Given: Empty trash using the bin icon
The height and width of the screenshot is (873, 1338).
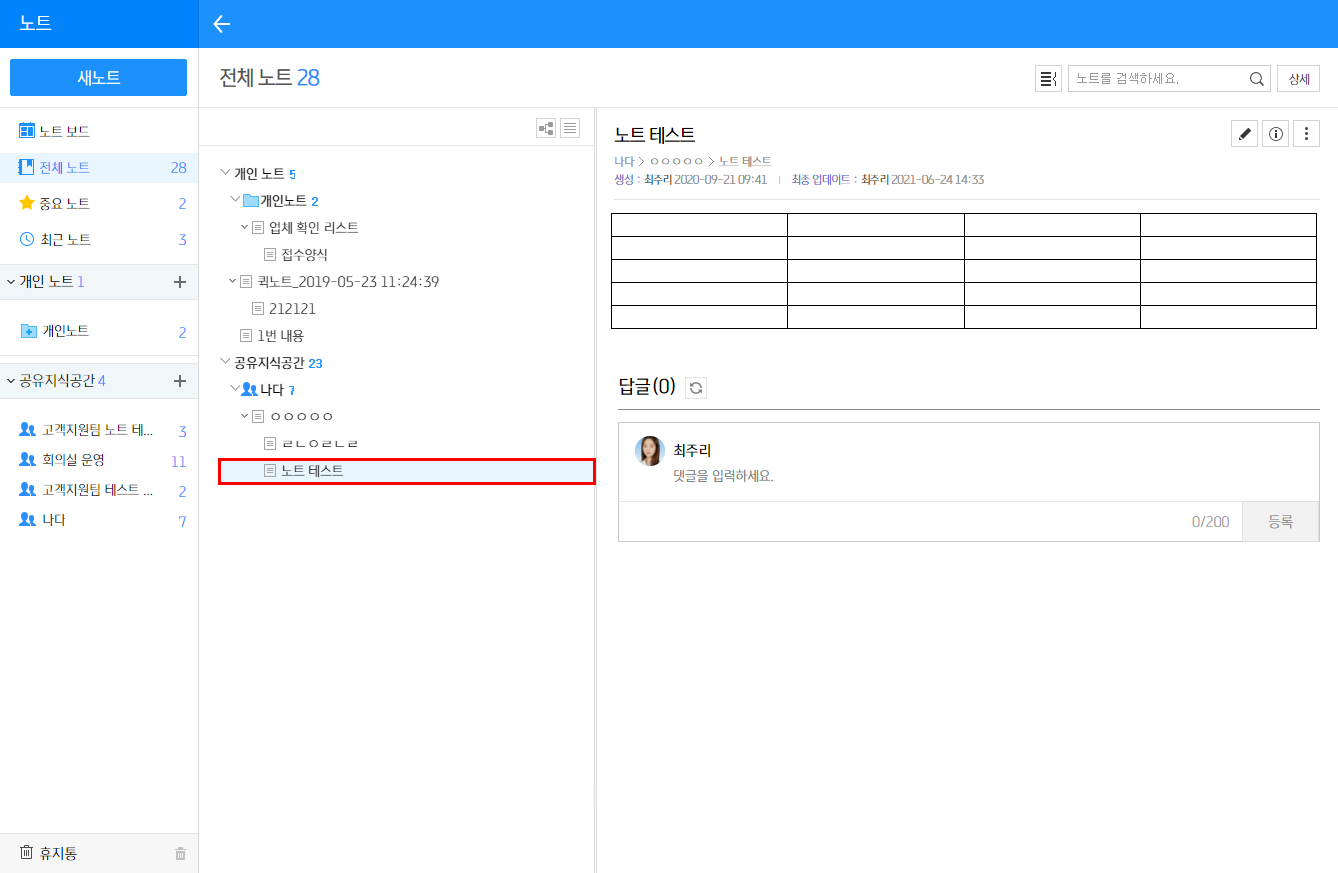Looking at the screenshot, I should (x=180, y=854).
